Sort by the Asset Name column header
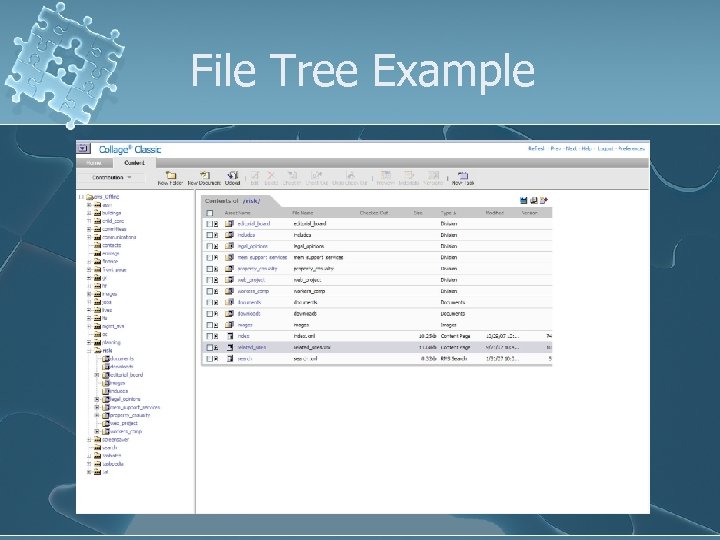 (x=237, y=213)
